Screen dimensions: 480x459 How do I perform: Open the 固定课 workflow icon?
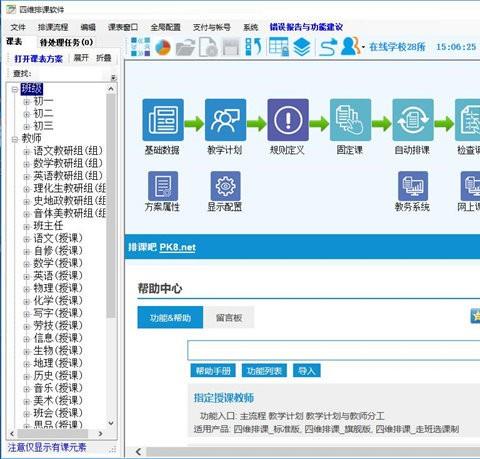coord(350,120)
